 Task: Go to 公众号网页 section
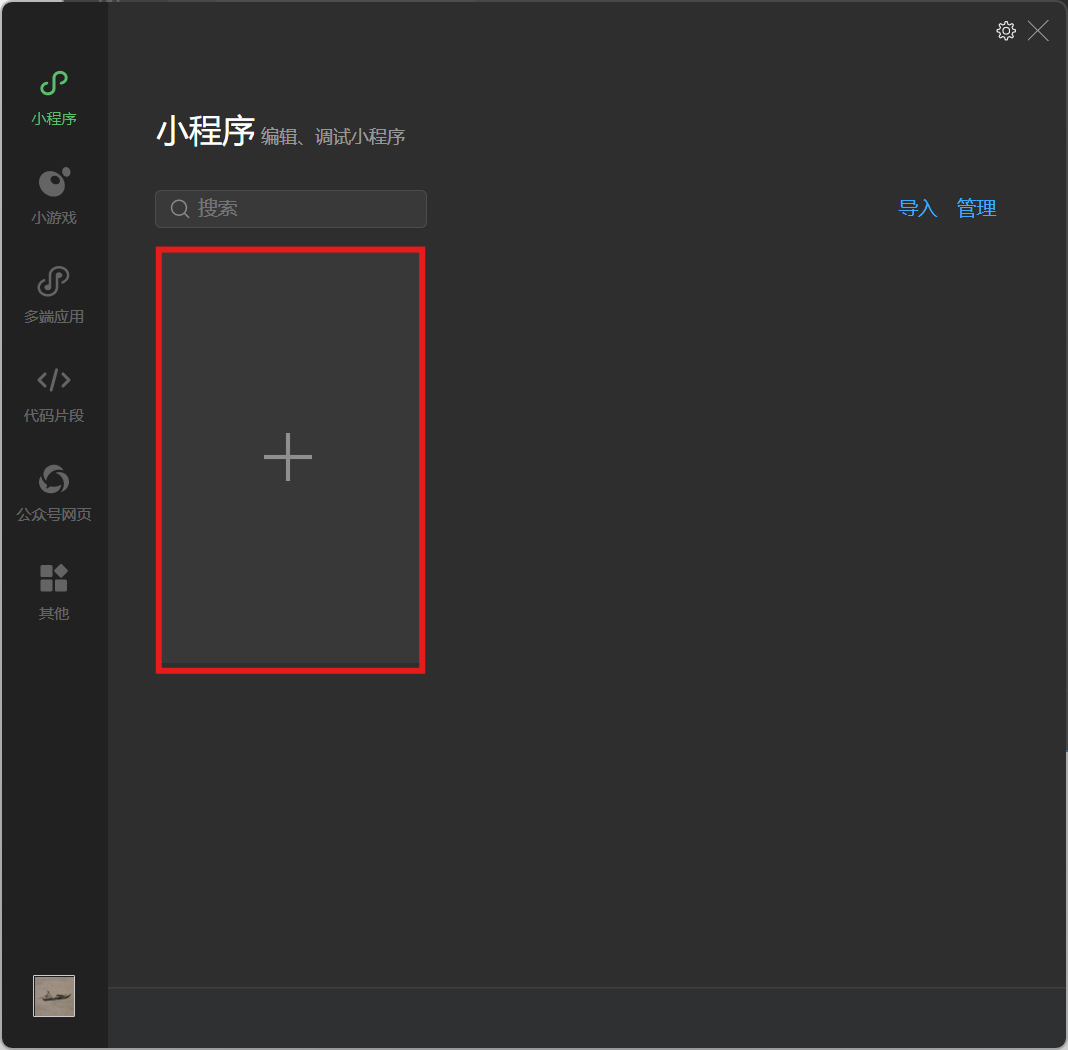click(54, 494)
